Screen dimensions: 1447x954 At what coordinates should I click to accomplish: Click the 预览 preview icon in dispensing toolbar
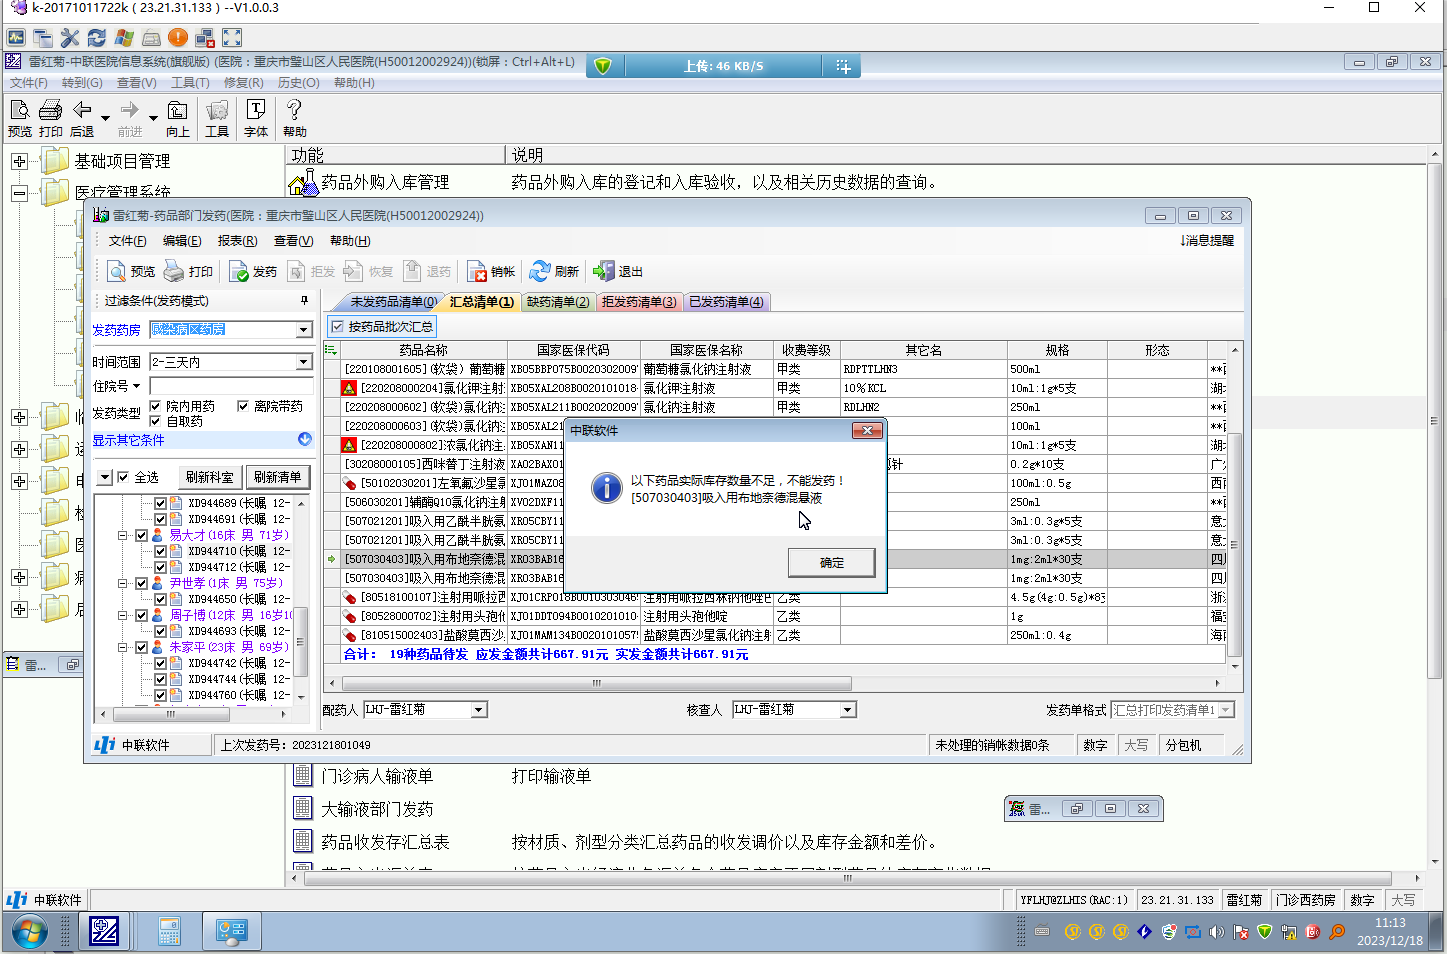(x=118, y=272)
